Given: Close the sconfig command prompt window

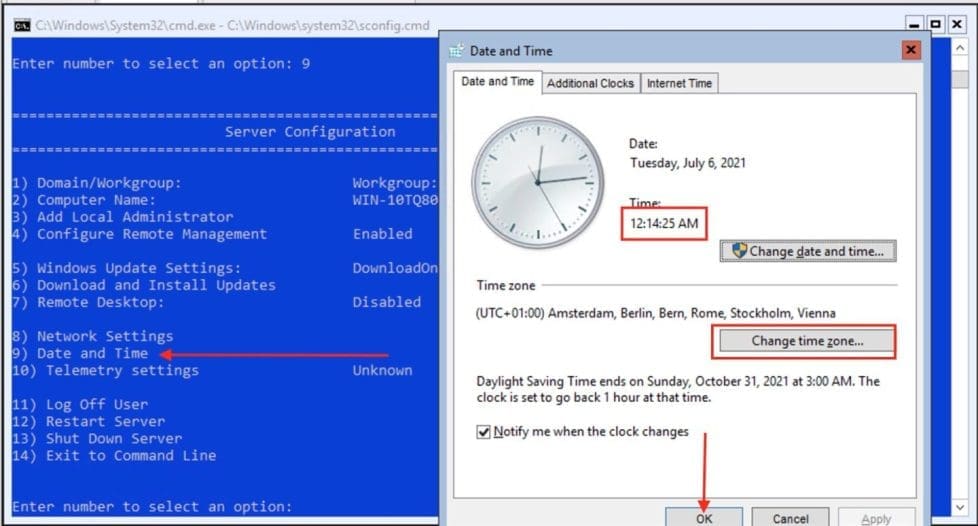Looking at the screenshot, I should (x=957, y=25).
